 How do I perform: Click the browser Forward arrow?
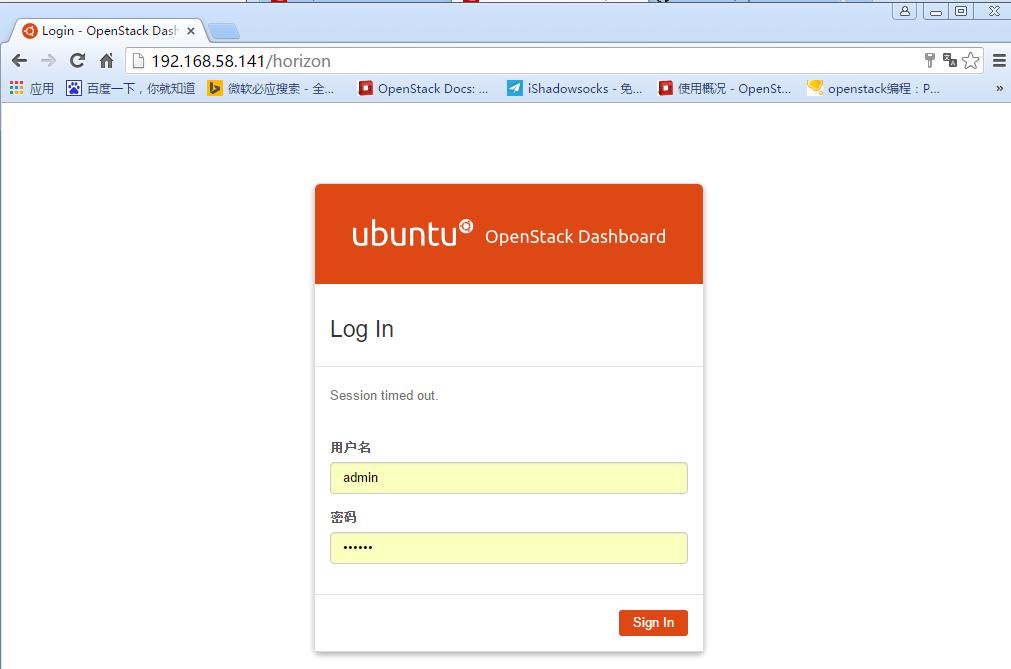[48, 61]
